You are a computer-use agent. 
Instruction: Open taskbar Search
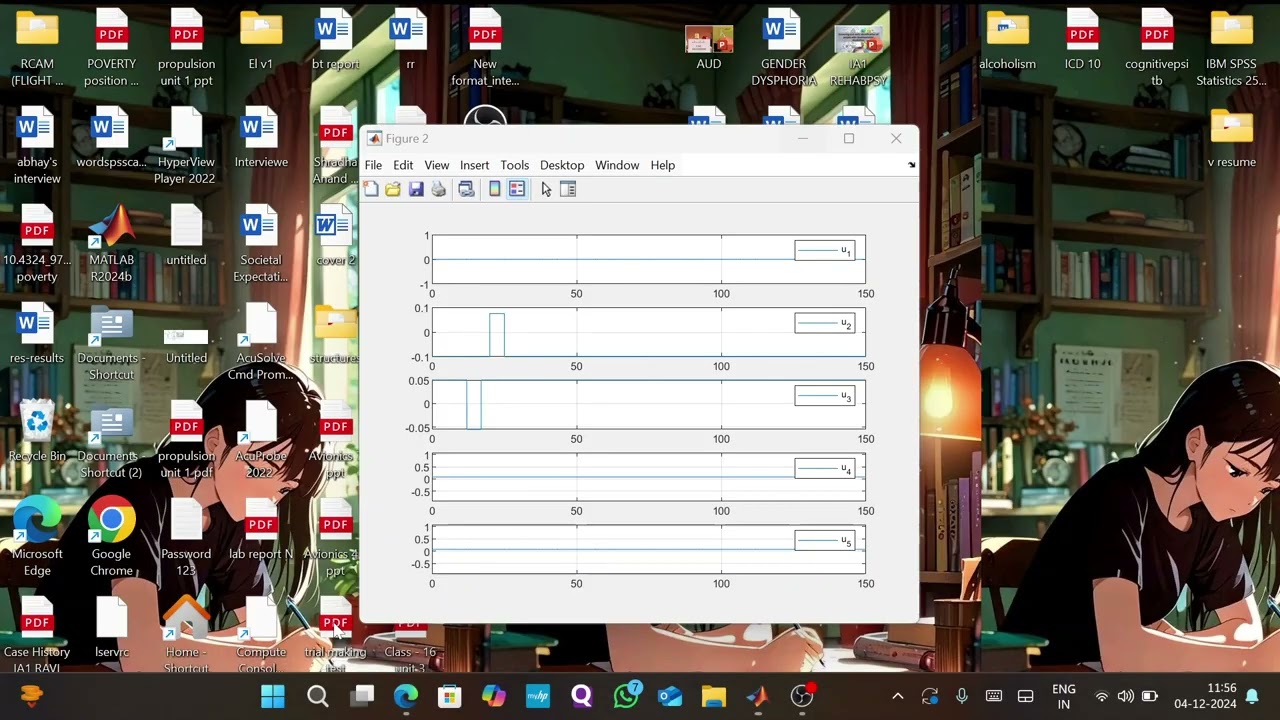tap(318, 696)
